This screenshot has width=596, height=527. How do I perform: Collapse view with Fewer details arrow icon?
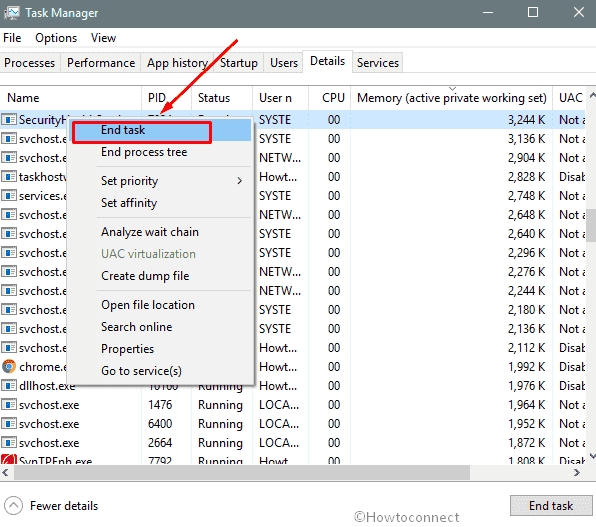pos(13,506)
